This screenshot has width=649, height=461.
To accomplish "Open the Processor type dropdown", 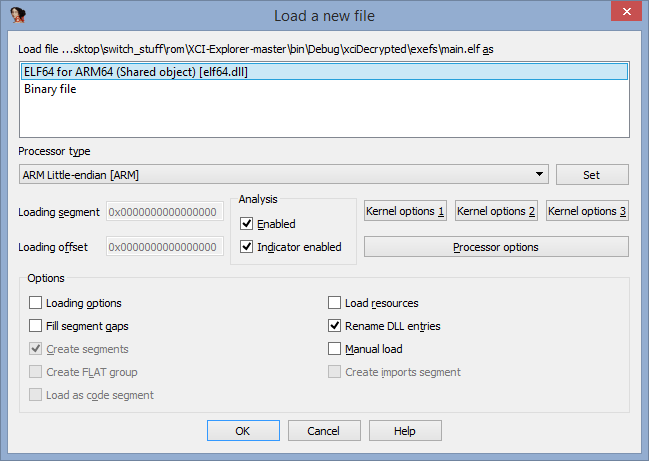I will pos(284,175).
